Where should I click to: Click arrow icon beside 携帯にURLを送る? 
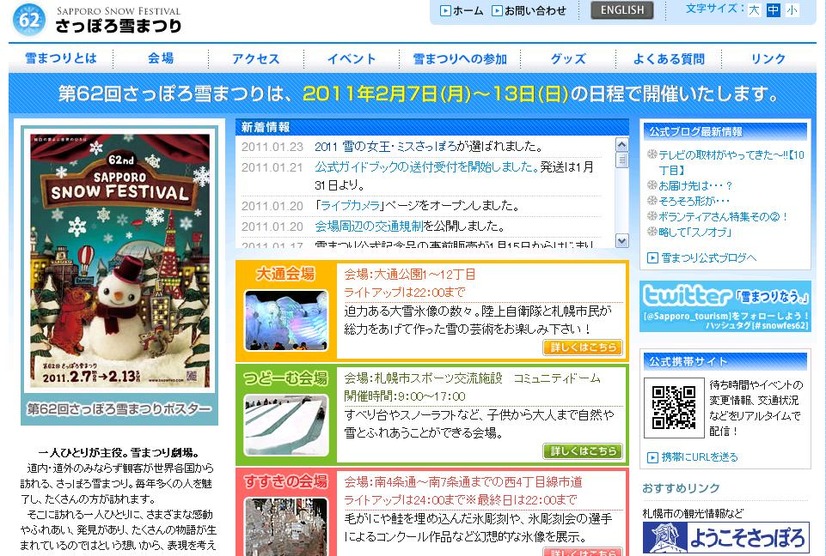pos(653,457)
